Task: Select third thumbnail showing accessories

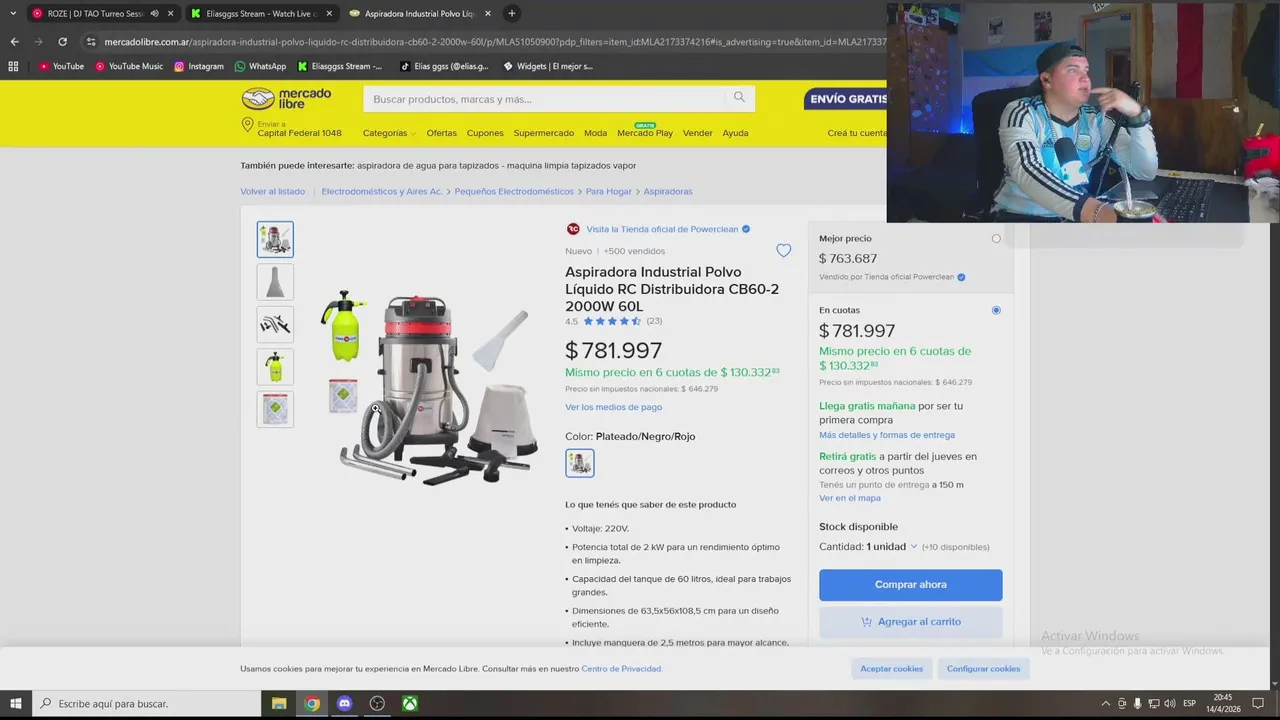Action: click(x=275, y=325)
